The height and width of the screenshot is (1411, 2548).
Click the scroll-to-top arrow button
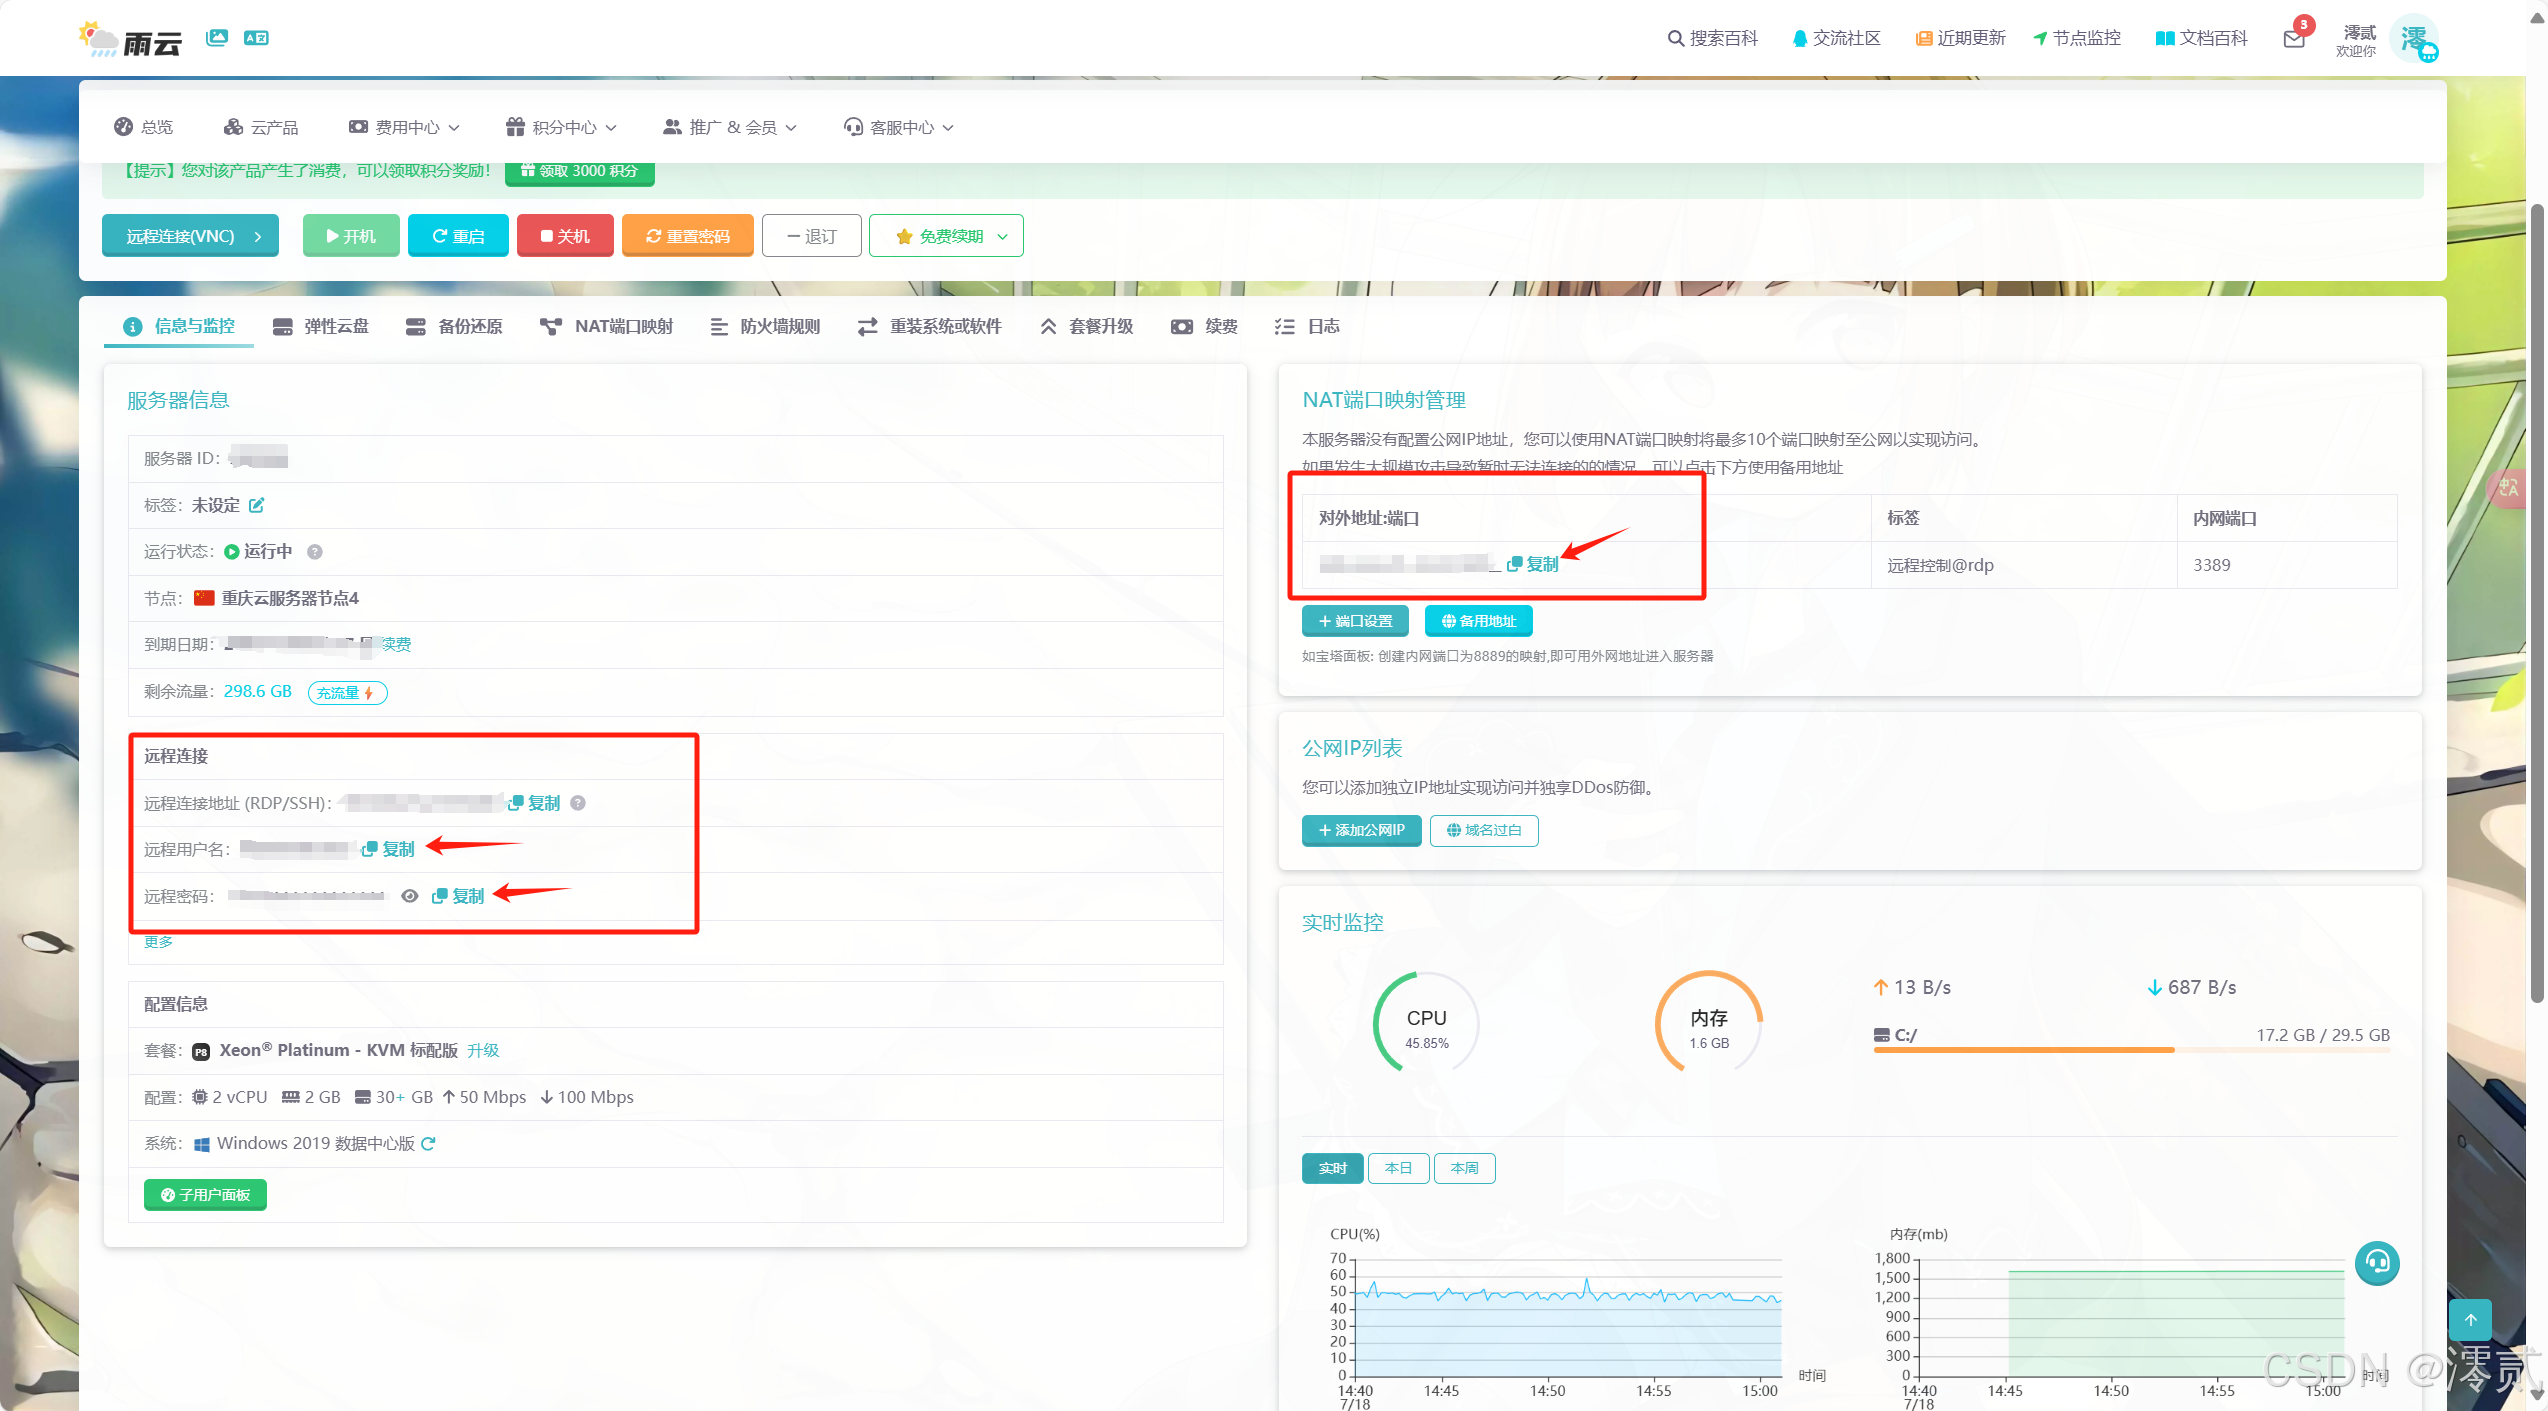pos(2470,1320)
